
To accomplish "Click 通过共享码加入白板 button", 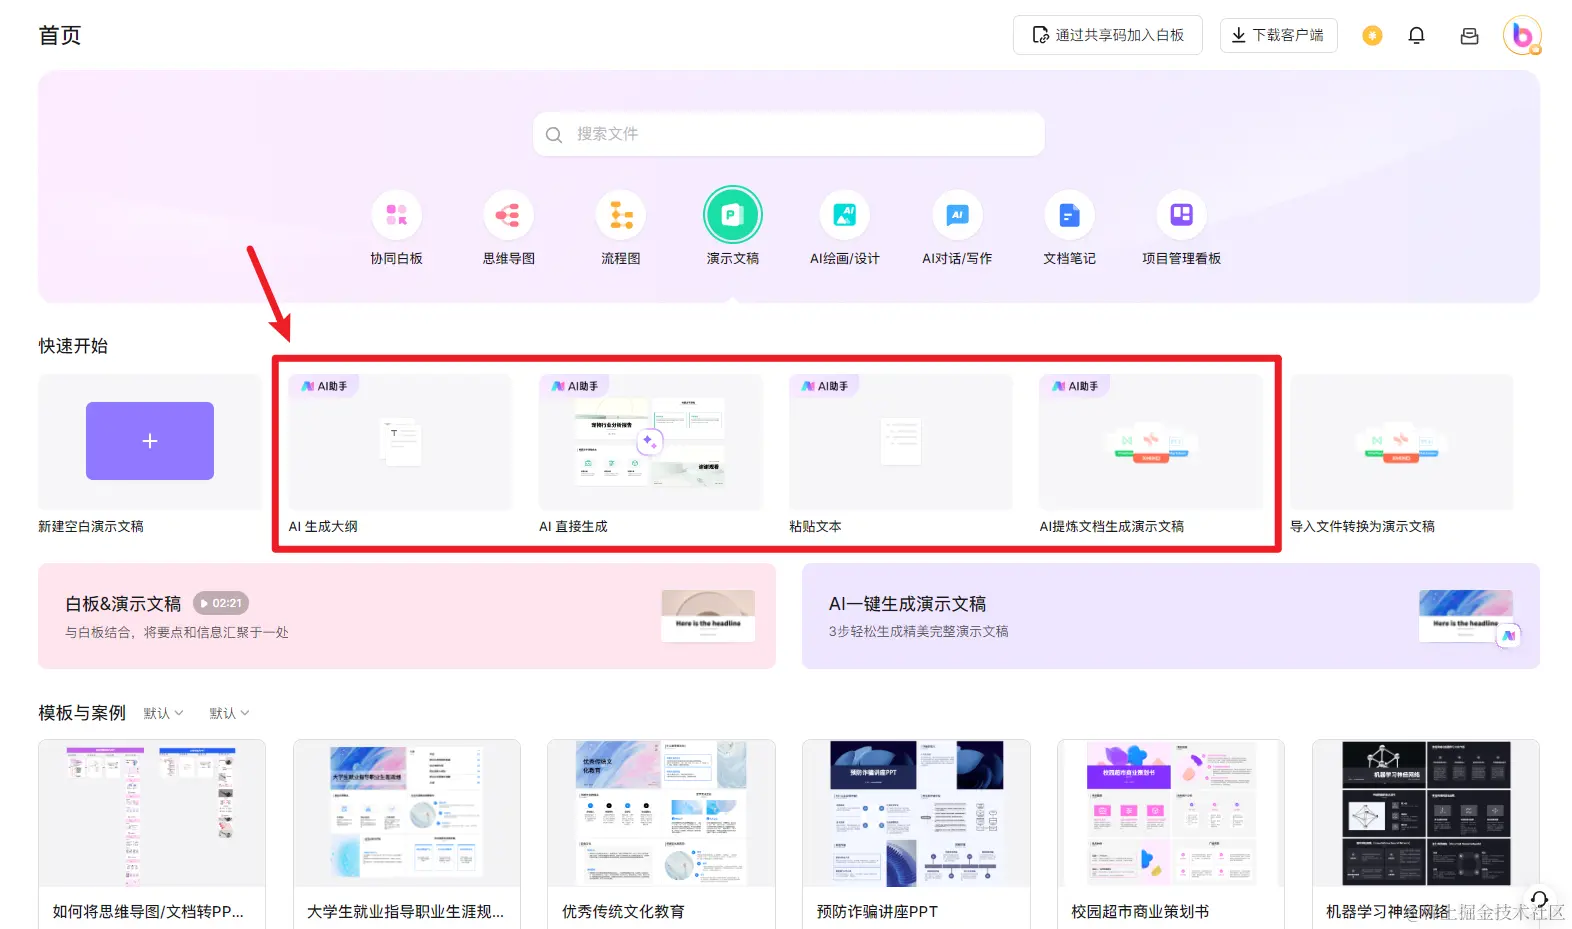I will tap(1108, 35).
